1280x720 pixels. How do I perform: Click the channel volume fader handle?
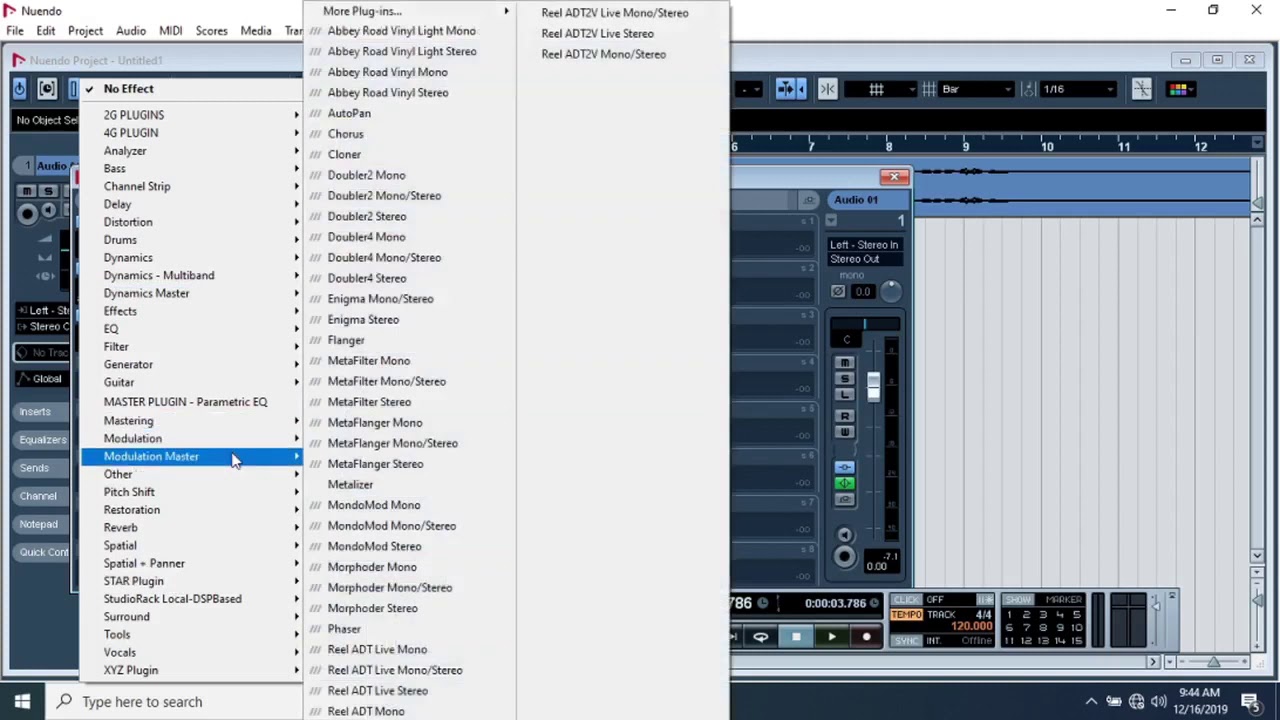pos(873,385)
